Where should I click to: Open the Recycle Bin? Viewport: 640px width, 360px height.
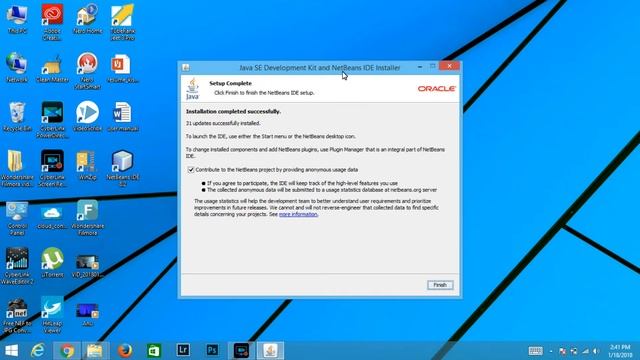pos(17,117)
